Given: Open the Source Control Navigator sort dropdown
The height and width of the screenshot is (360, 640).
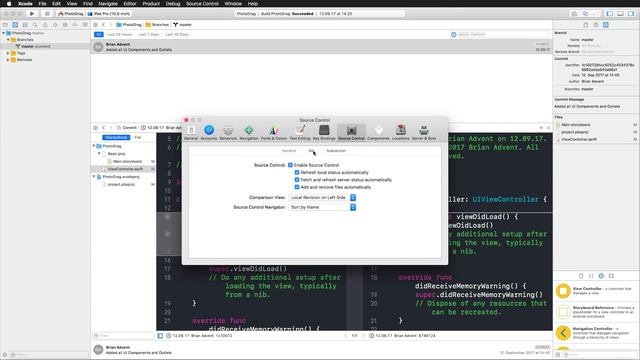Looking at the screenshot, I should click(322, 207).
